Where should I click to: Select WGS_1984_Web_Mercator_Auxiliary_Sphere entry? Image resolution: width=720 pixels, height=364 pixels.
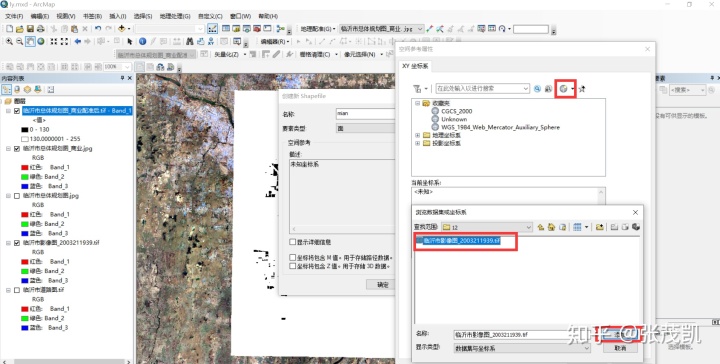pyautogui.click(x=501, y=127)
